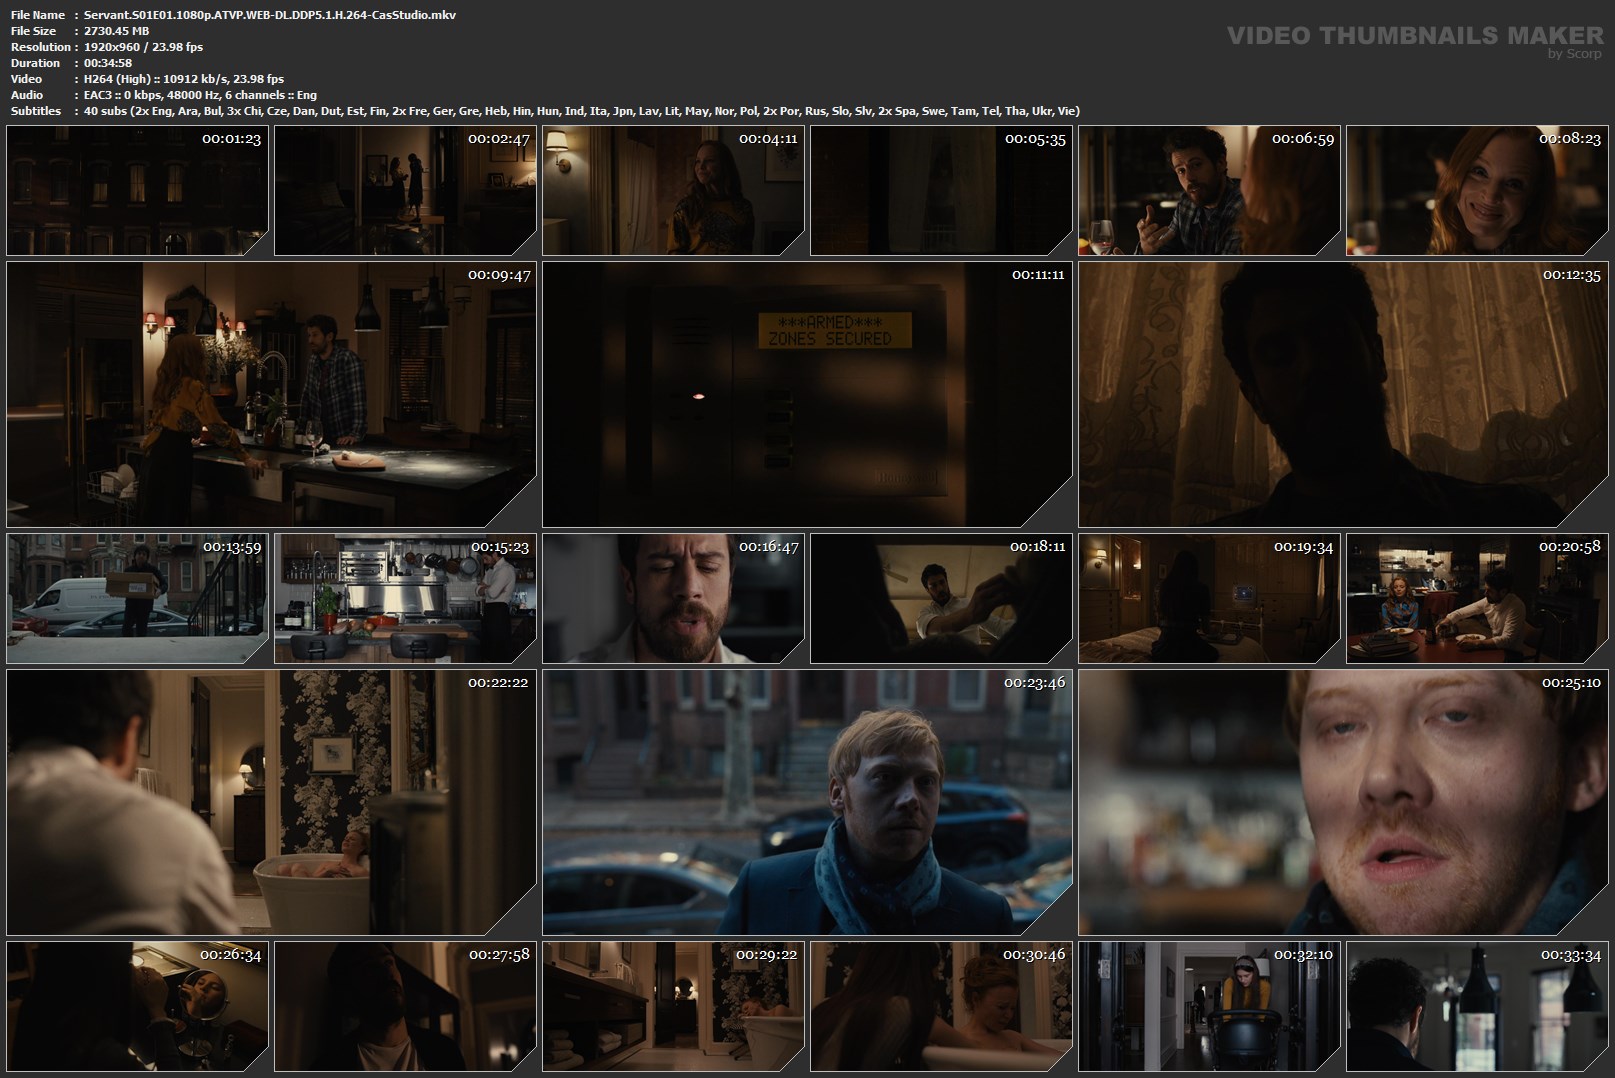Click the mirror frame at 00:26:34
The image size is (1615, 1078).
pyautogui.click(x=138, y=1006)
